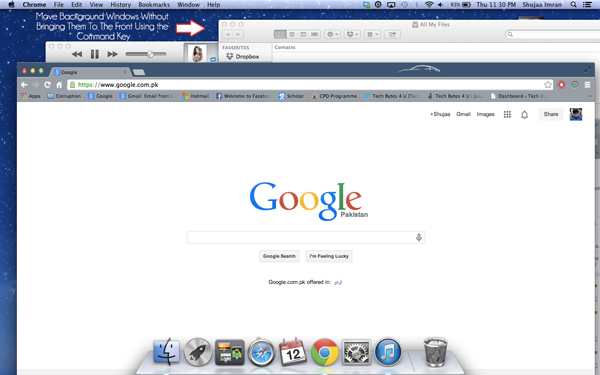Open the Apple menu
This screenshot has width=600, height=375.
tap(11, 5)
